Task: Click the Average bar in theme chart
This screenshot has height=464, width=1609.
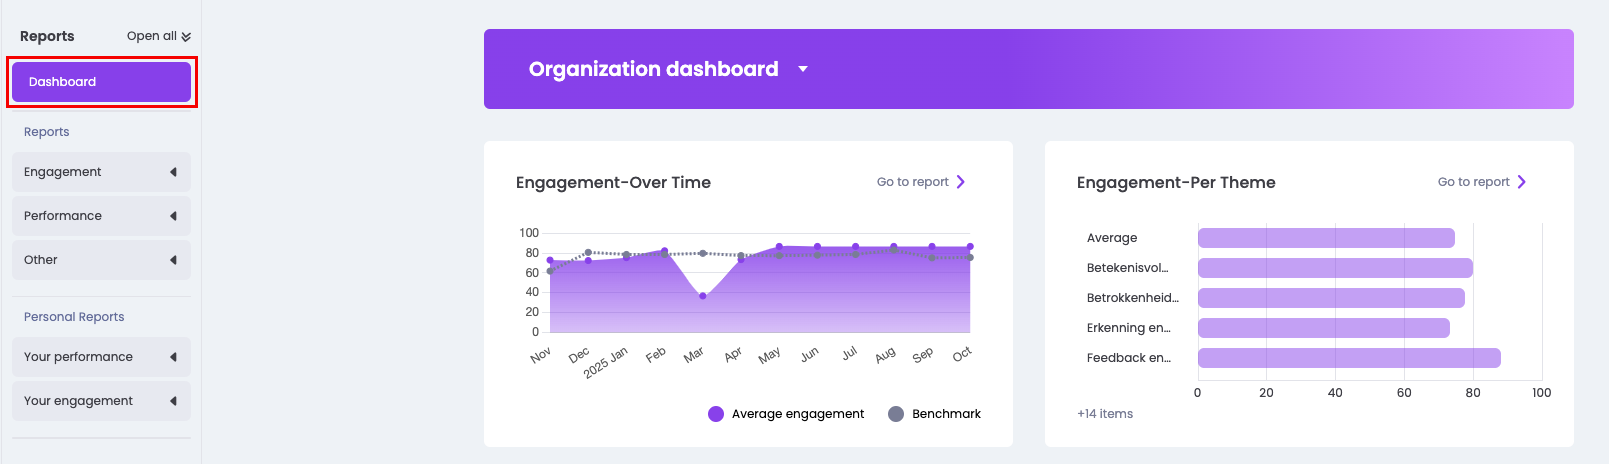Action: pos(1325,238)
